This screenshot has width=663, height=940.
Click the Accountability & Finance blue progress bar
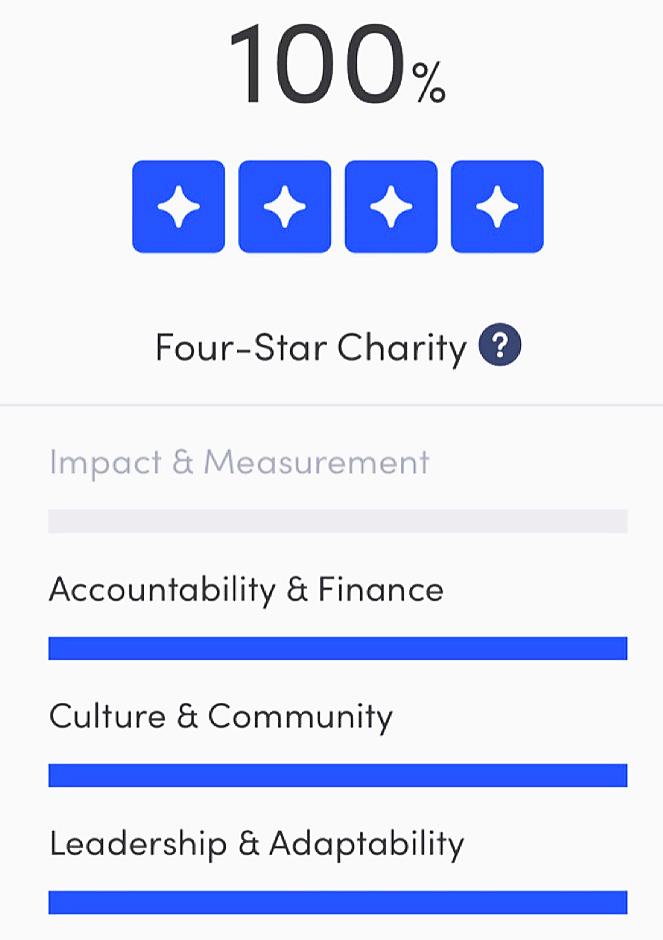337,648
